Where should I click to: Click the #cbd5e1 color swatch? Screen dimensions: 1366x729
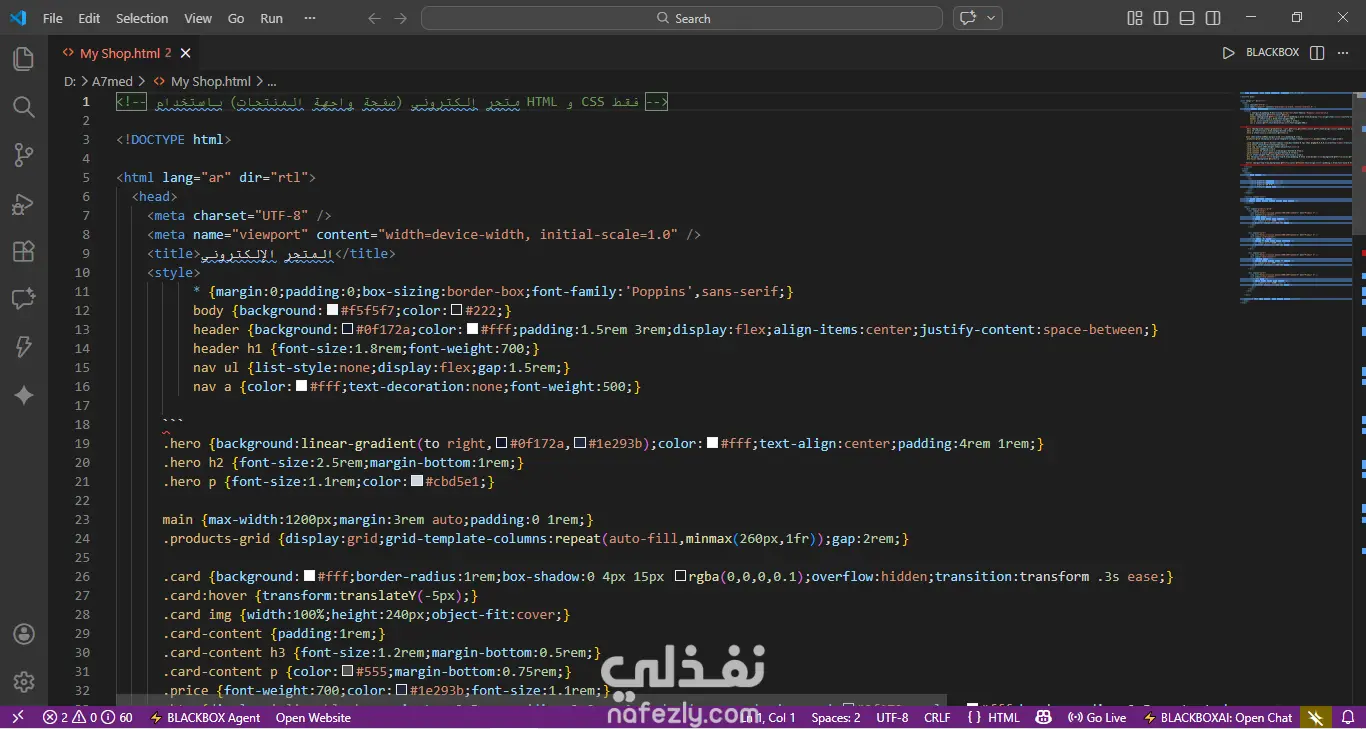tap(417, 481)
